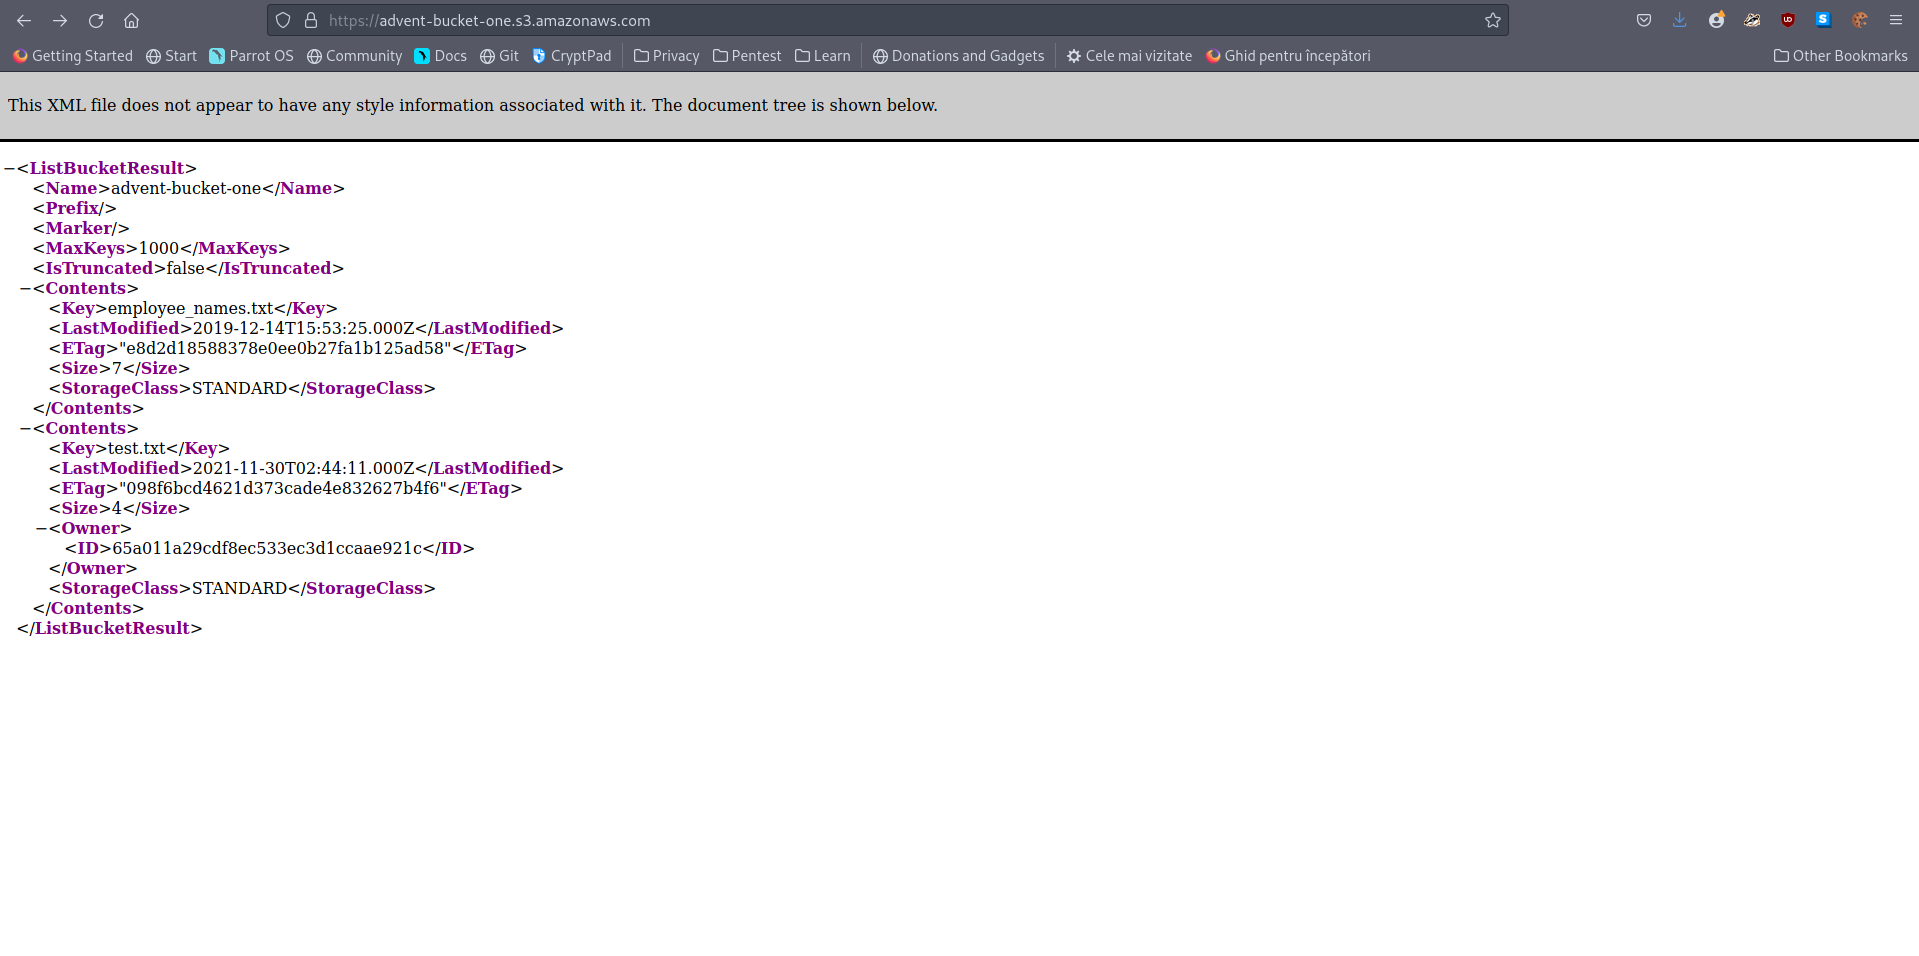Bookmark this page with the star icon

pyautogui.click(x=1492, y=20)
